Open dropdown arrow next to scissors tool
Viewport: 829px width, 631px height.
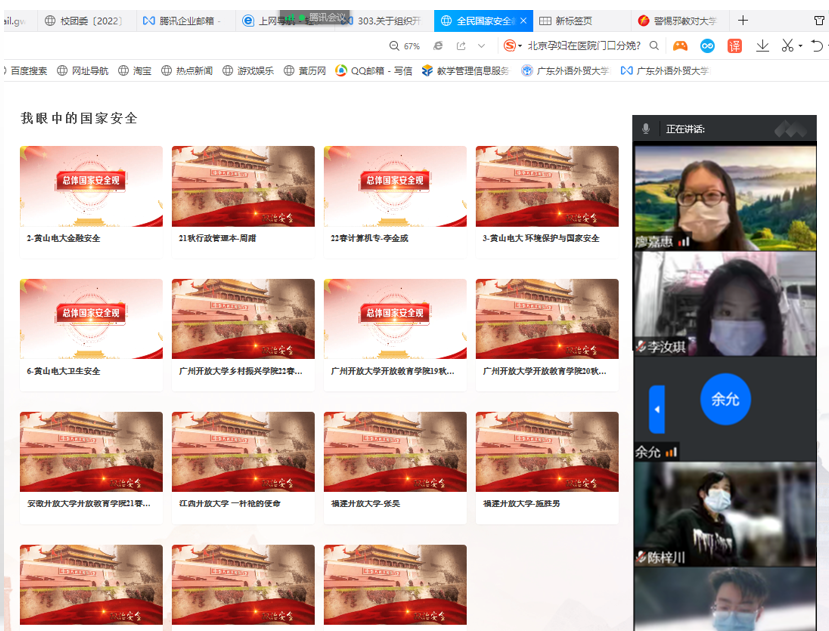pyautogui.click(x=800, y=46)
